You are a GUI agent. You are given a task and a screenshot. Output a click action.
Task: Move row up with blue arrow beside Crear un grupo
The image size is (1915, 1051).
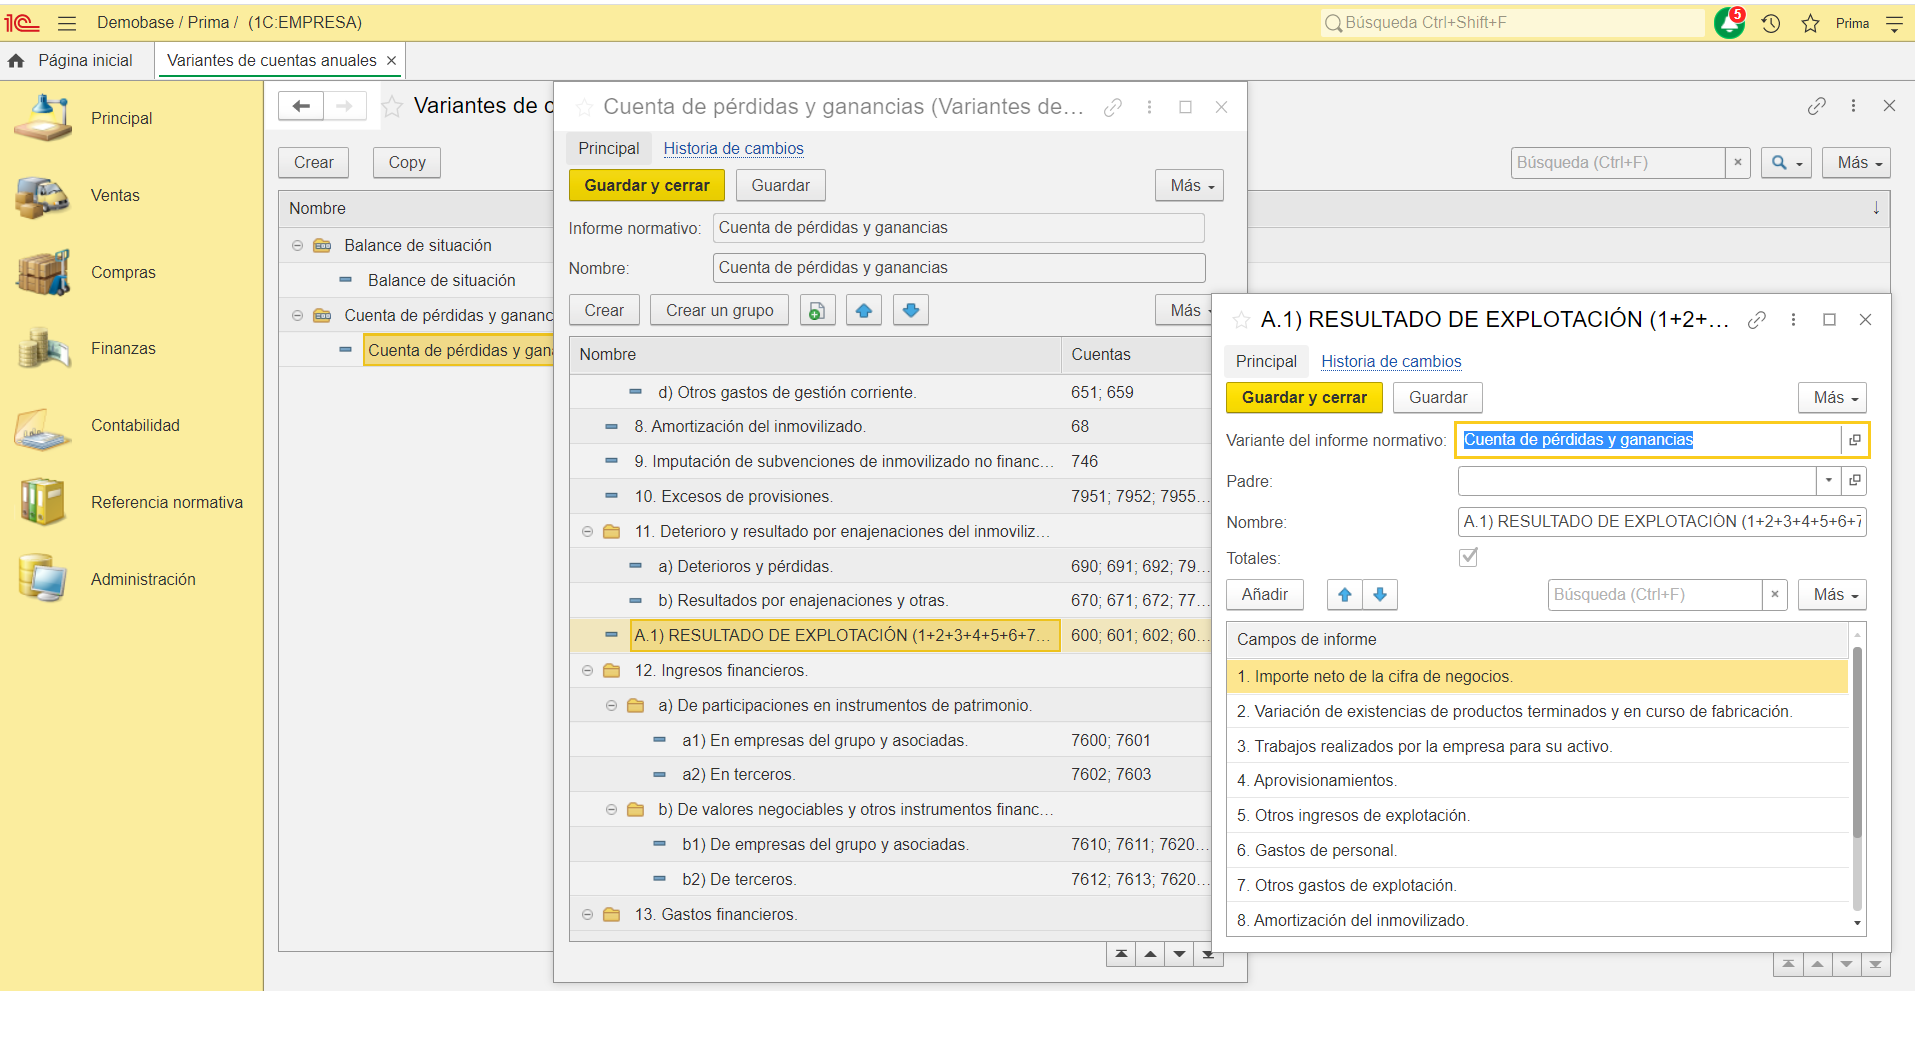(x=864, y=311)
